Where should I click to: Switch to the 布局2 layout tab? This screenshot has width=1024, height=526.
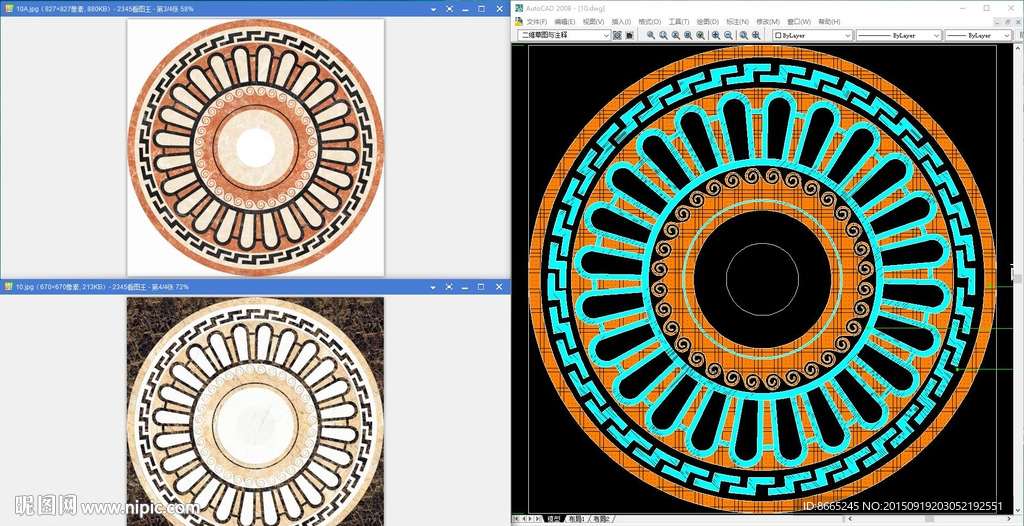click(601, 519)
